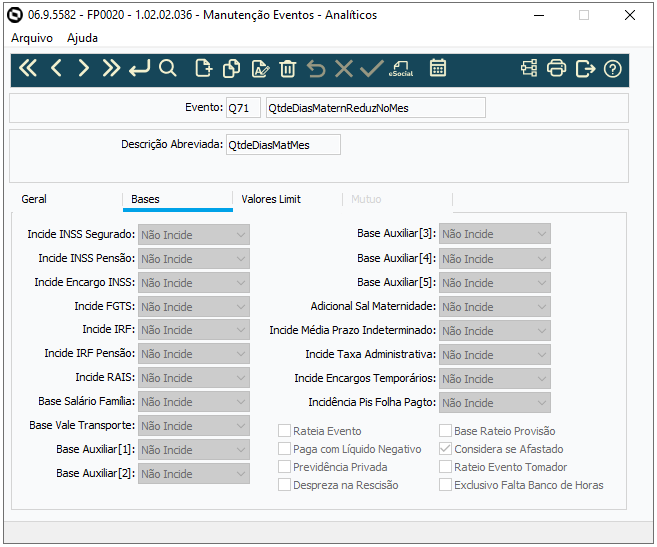Open the Arquivo menu

32,38
